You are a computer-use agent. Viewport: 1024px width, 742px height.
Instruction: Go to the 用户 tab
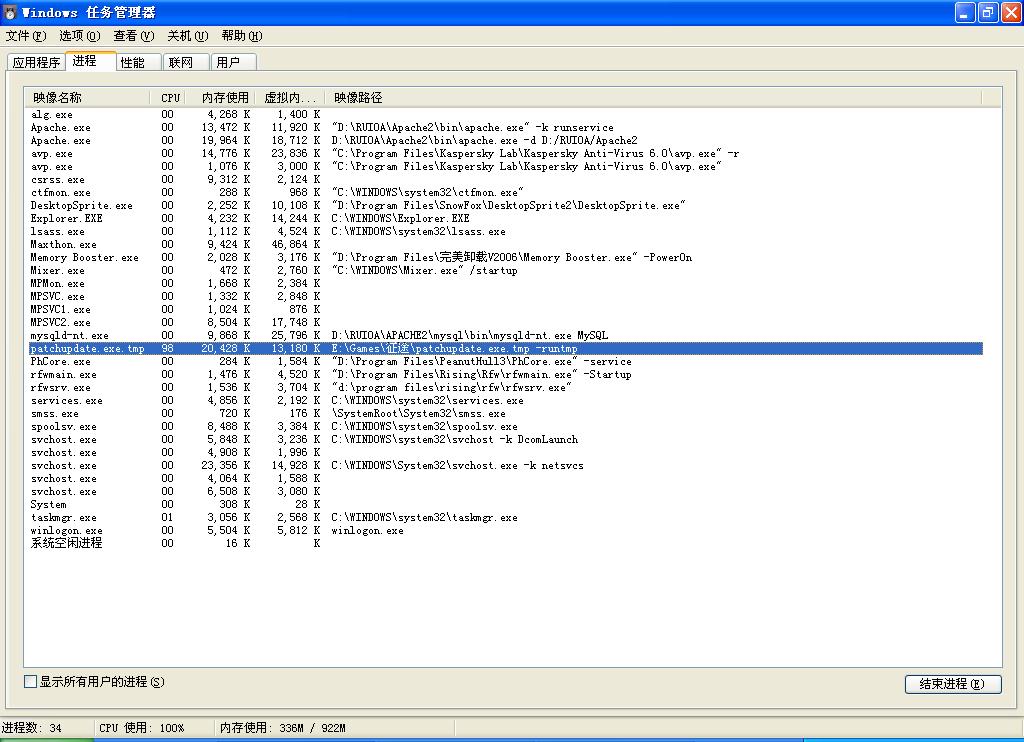point(234,62)
